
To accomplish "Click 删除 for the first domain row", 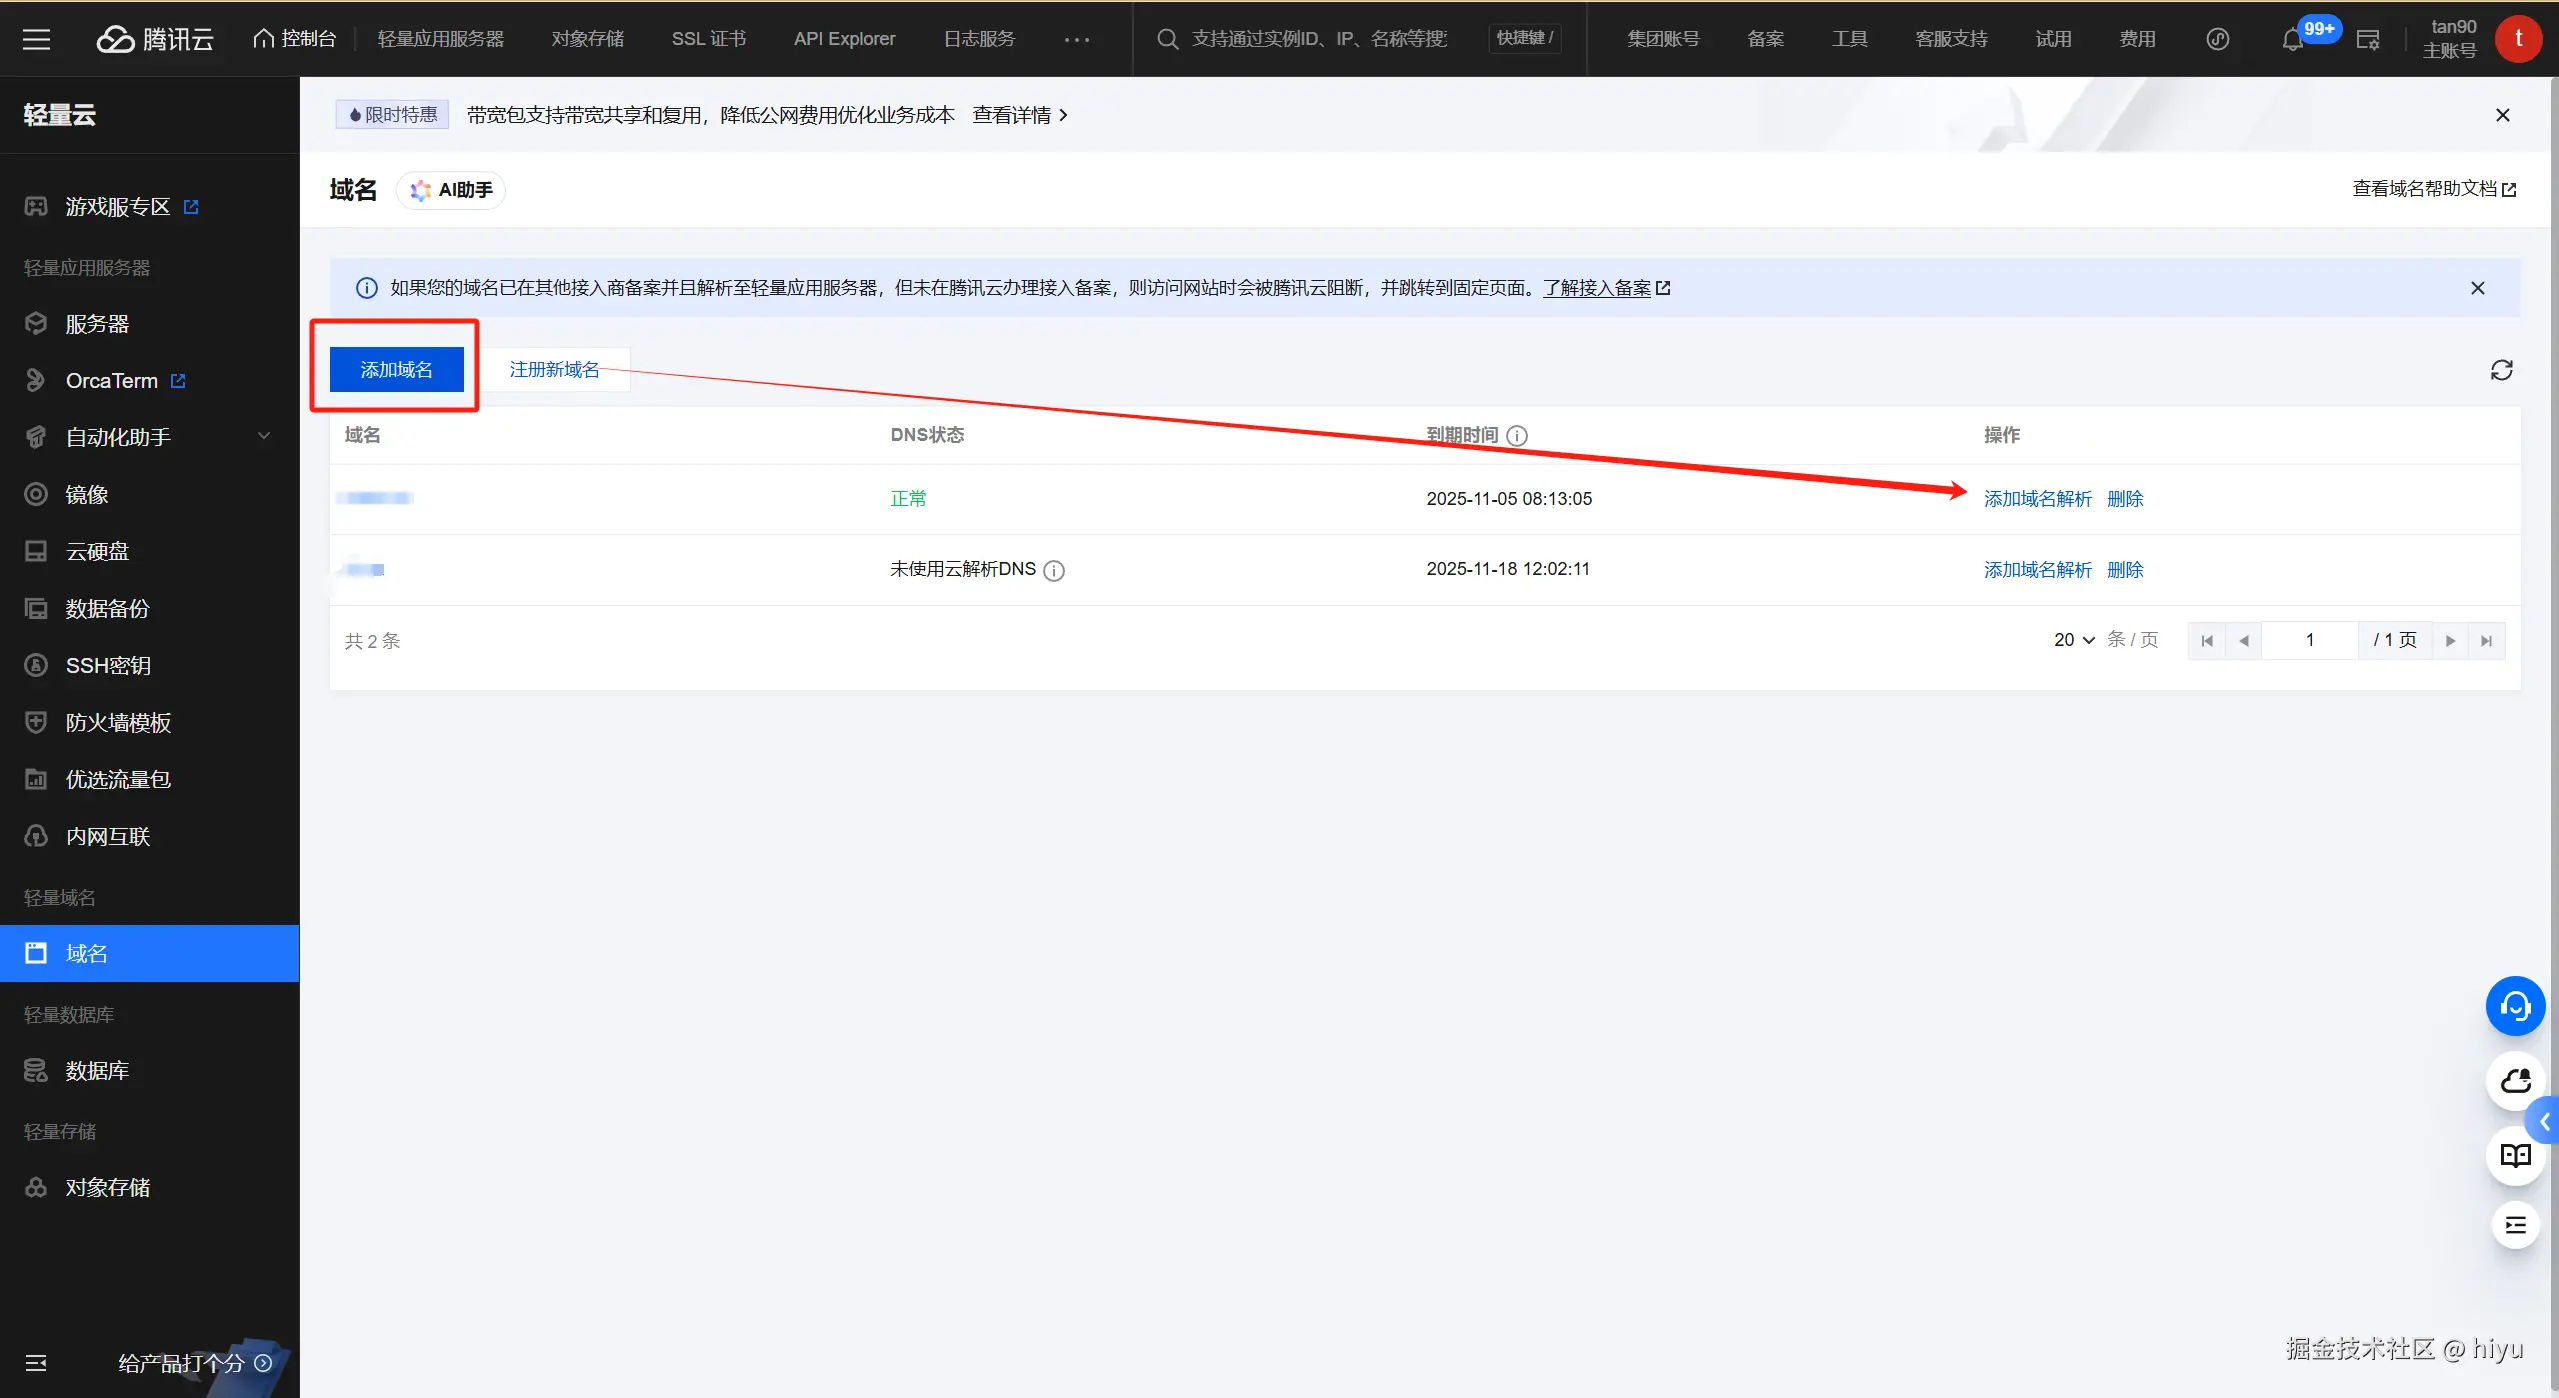I will [x=2125, y=499].
